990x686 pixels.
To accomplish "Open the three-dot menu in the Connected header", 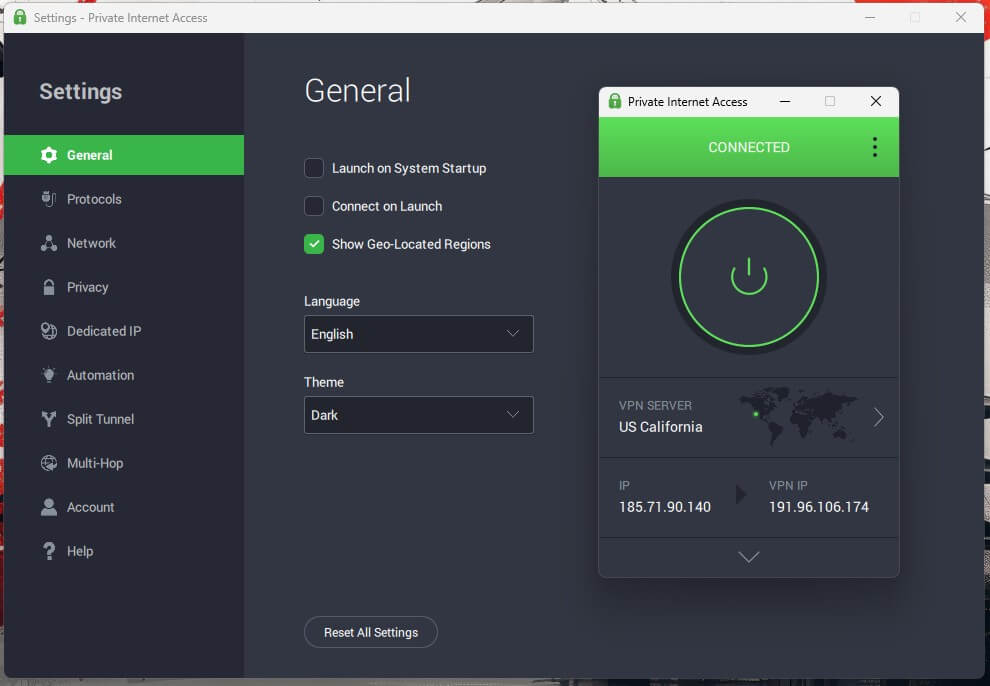I will (874, 147).
